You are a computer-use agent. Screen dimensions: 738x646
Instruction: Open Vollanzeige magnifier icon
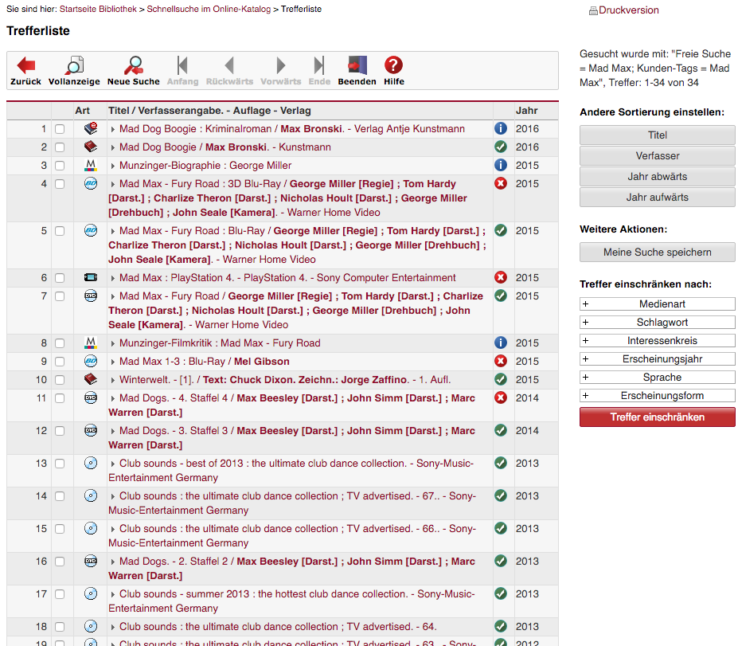coord(74,66)
